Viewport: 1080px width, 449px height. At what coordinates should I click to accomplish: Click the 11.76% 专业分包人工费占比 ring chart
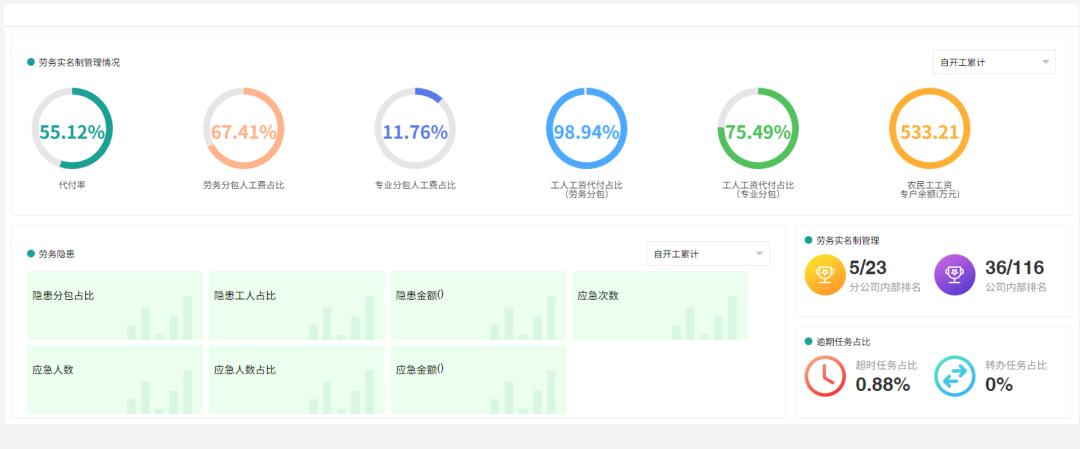(x=415, y=130)
